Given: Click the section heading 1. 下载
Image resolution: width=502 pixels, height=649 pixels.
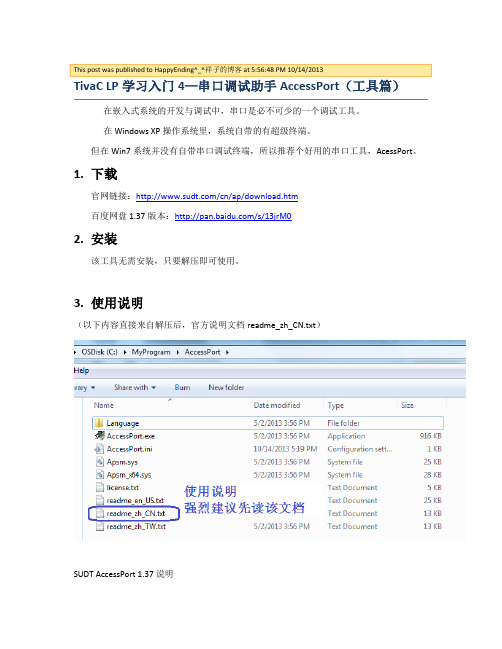Looking at the screenshot, I should pos(96,174).
